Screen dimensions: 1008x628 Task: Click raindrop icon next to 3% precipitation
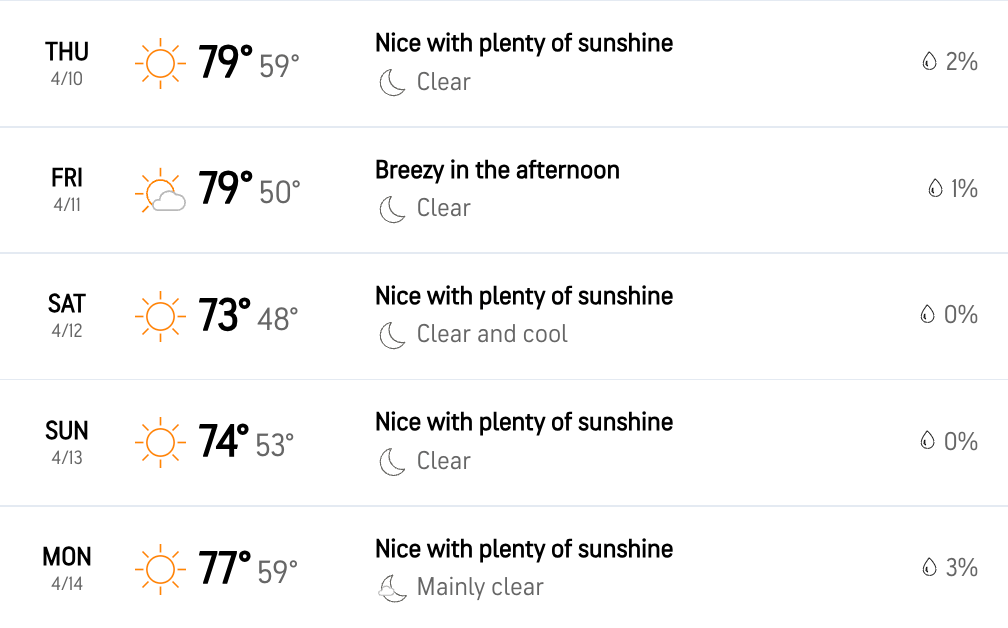coord(929,567)
